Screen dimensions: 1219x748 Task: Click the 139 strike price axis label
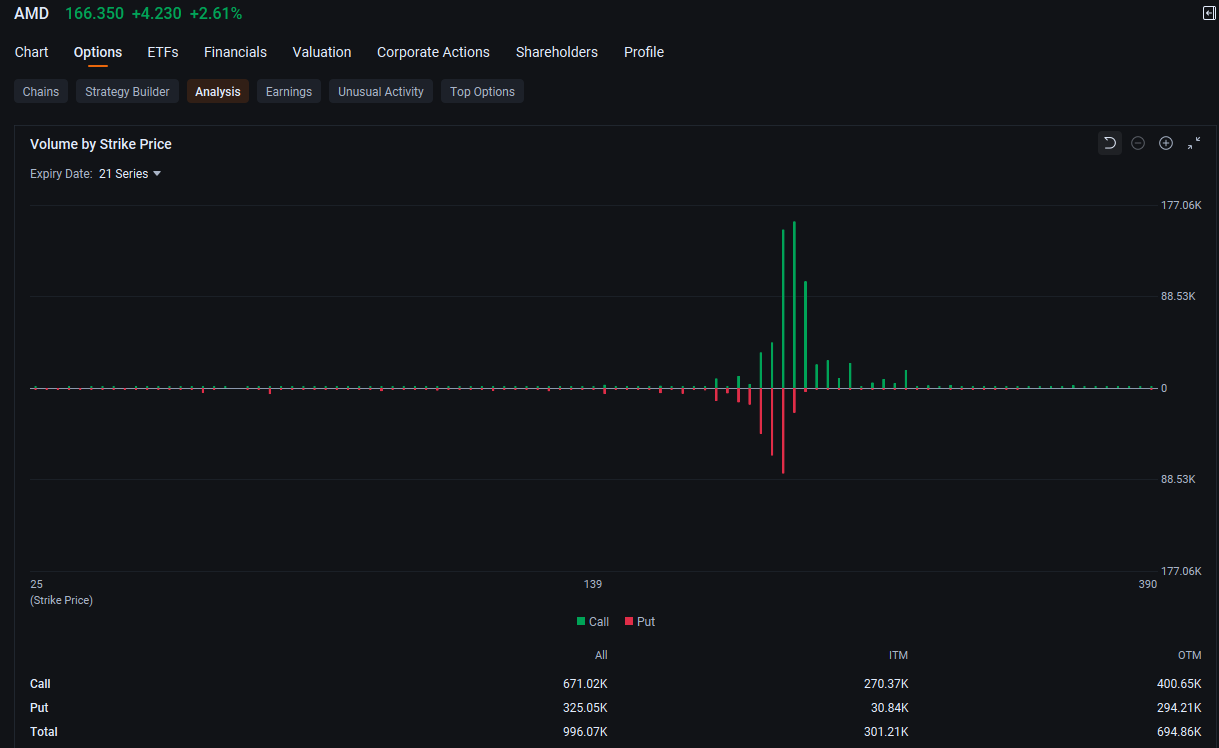tap(593, 584)
